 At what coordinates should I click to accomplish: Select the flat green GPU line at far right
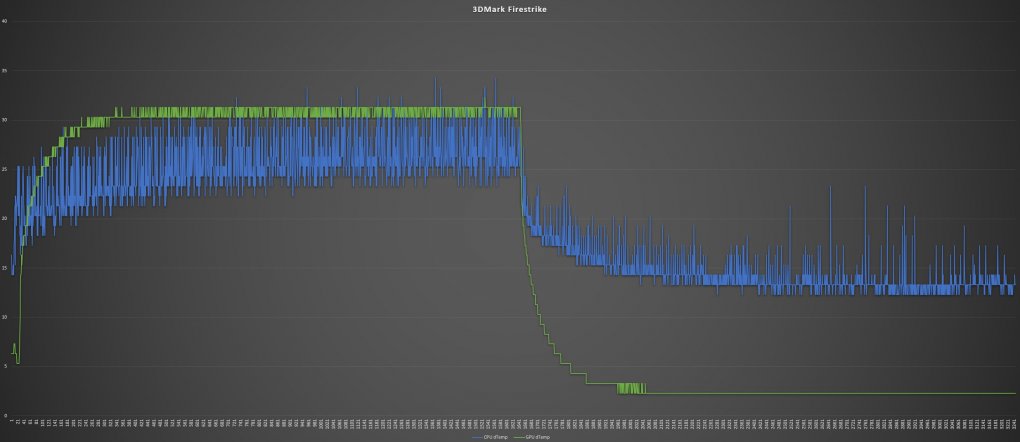(x=831, y=393)
